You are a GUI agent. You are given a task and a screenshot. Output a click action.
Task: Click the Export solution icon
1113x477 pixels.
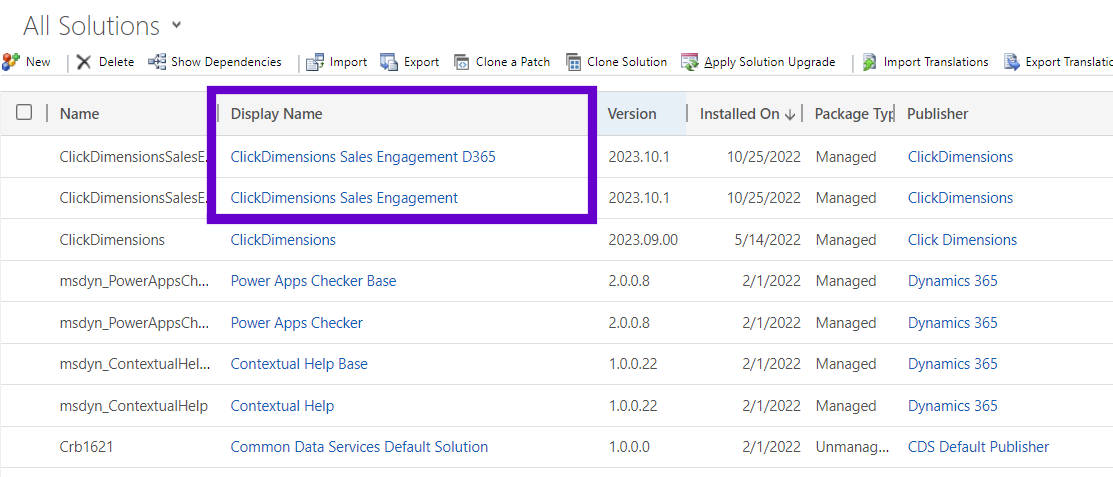point(389,62)
